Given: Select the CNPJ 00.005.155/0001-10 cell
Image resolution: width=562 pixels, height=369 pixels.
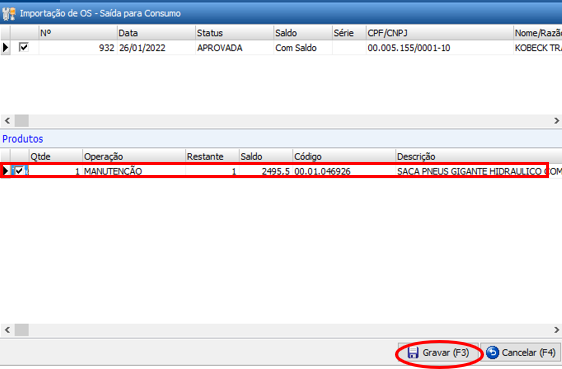Looking at the screenshot, I should pos(439,48).
